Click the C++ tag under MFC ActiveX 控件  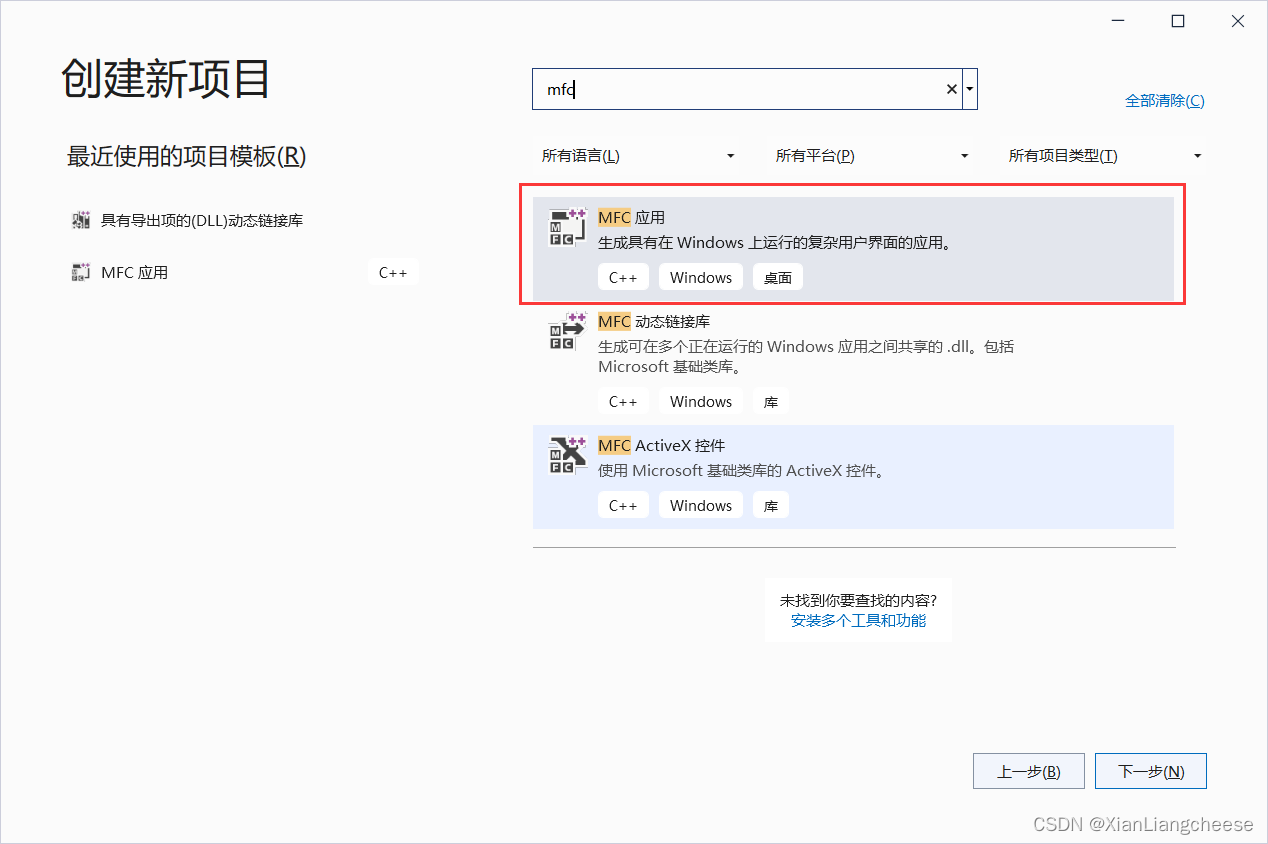(623, 505)
